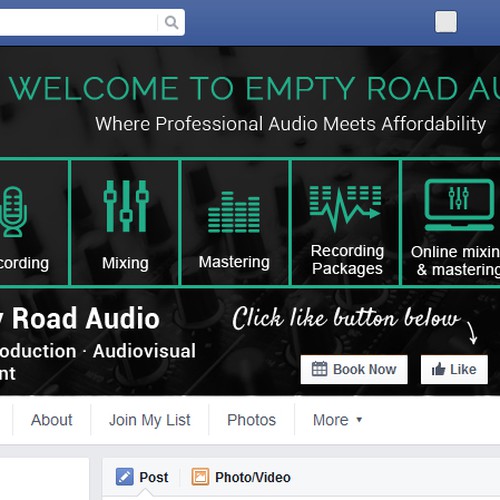500x500 pixels.
Task: Select the Mastering equalizer bars icon
Action: [234, 212]
